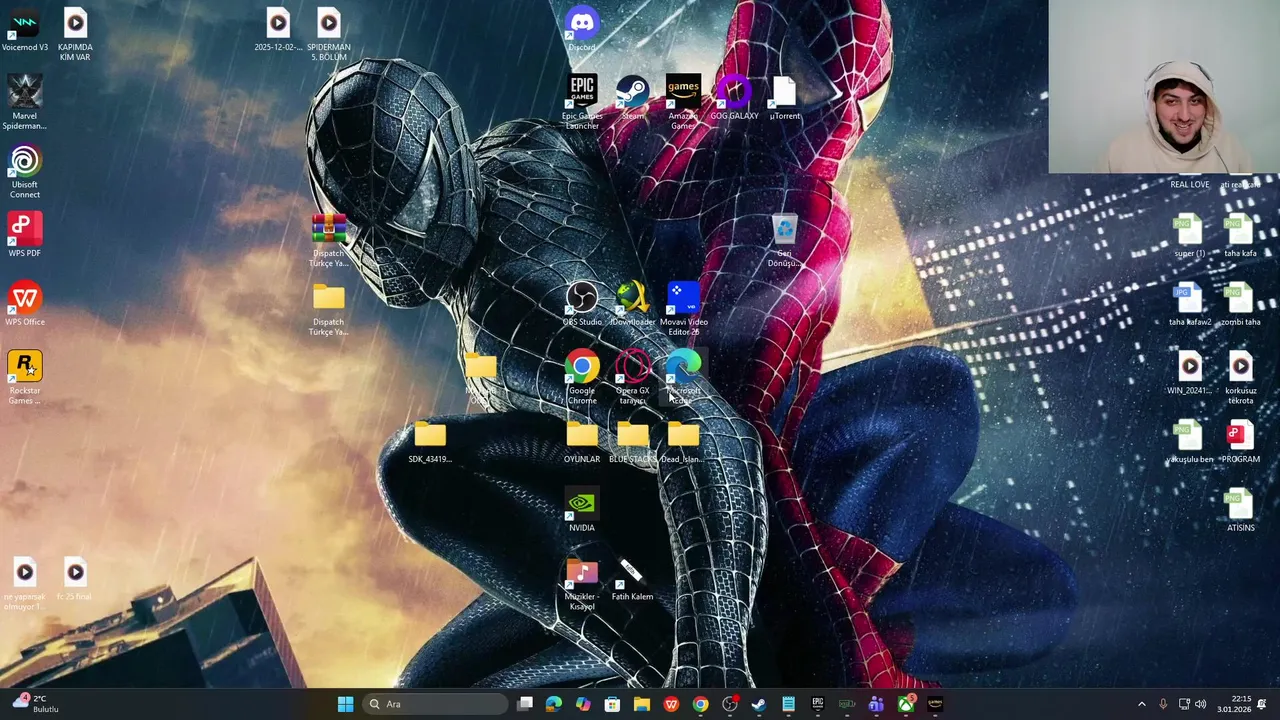Launch Ubisoft Connect from the desktop
The image size is (1280, 720).
(24, 172)
